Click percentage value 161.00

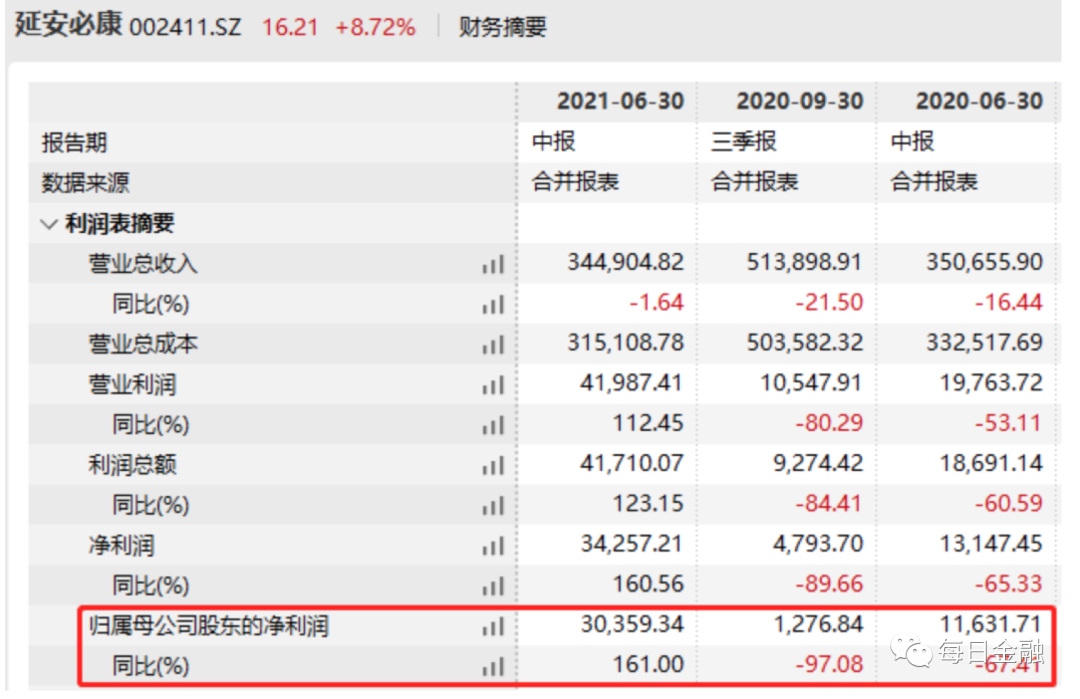point(648,665)
